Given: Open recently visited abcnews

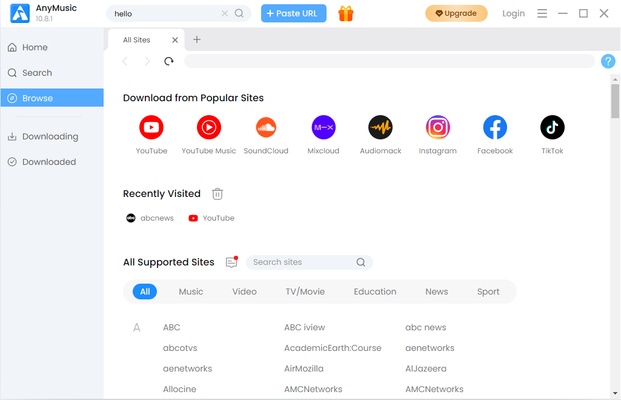Looking at the screenshot, I should click(150, 218).
